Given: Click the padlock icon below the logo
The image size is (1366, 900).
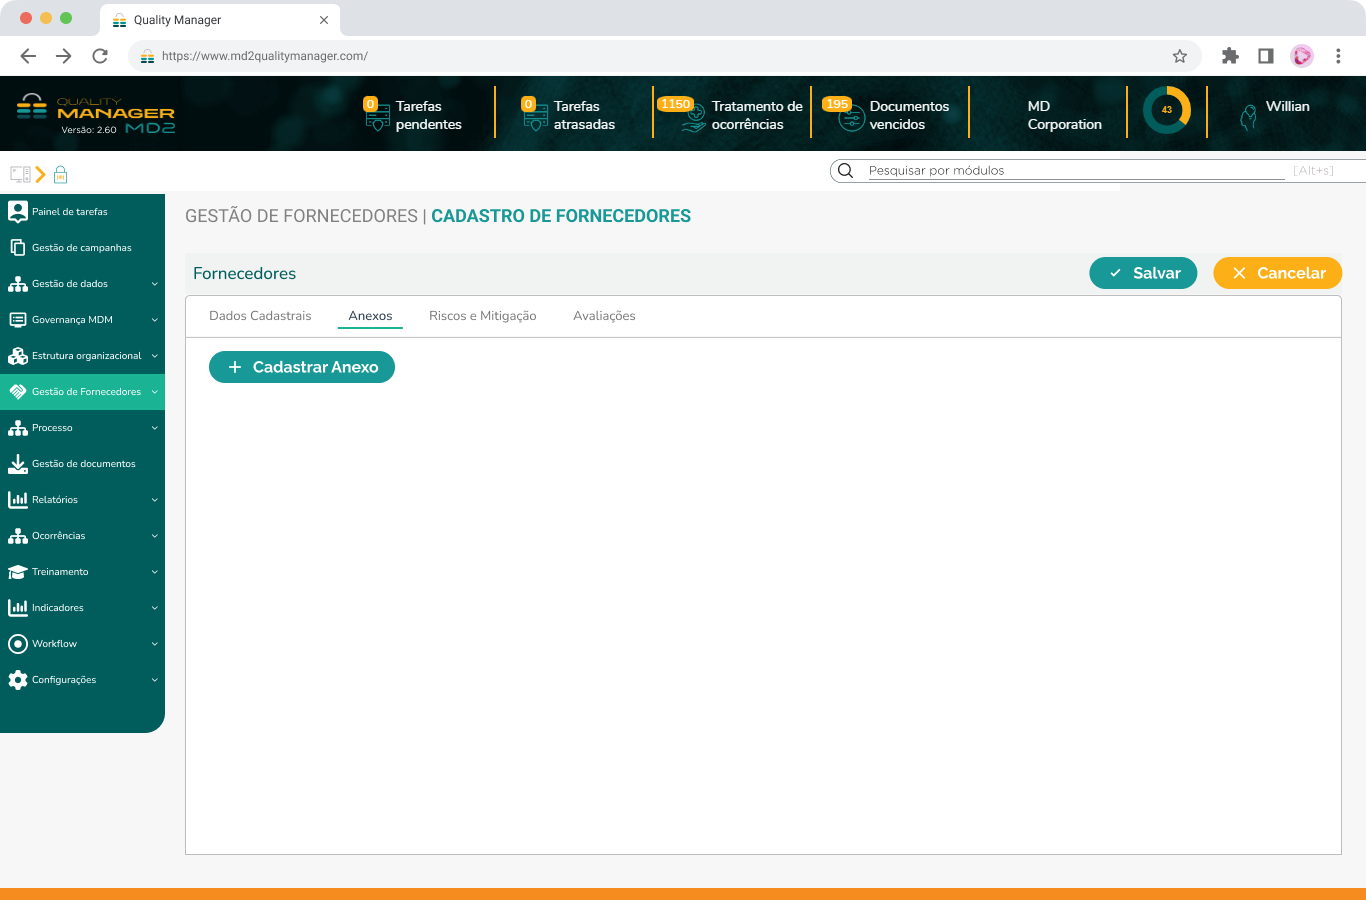Looking at the screenshot, I should click(x=60, y=174).
